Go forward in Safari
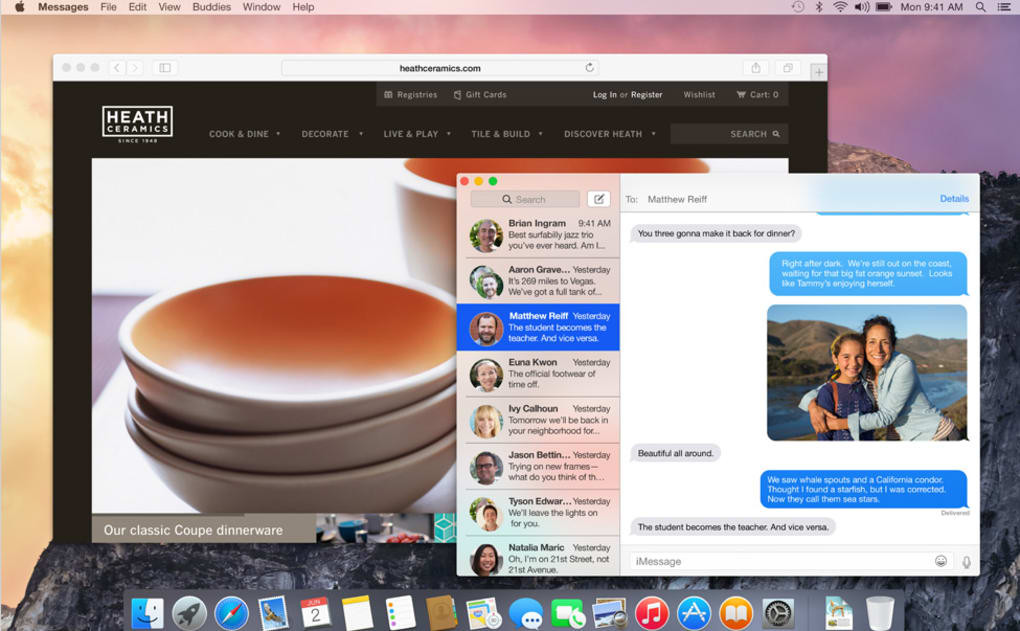Image resolution: width=1020 pixels, height=631 pixels. point(135,68)
